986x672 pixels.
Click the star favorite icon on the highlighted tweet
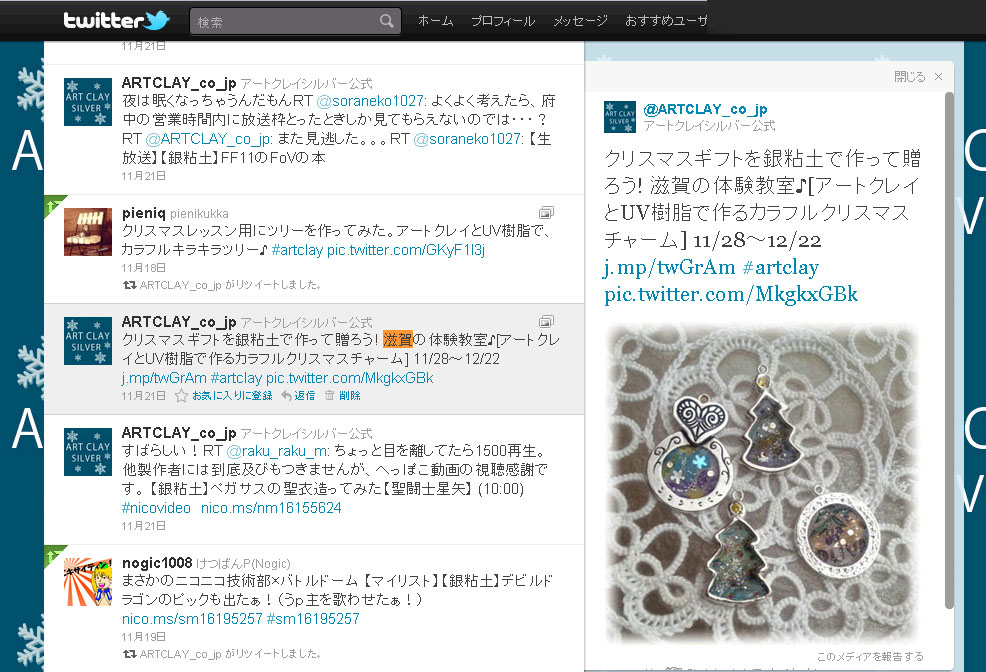click(181, 395)
